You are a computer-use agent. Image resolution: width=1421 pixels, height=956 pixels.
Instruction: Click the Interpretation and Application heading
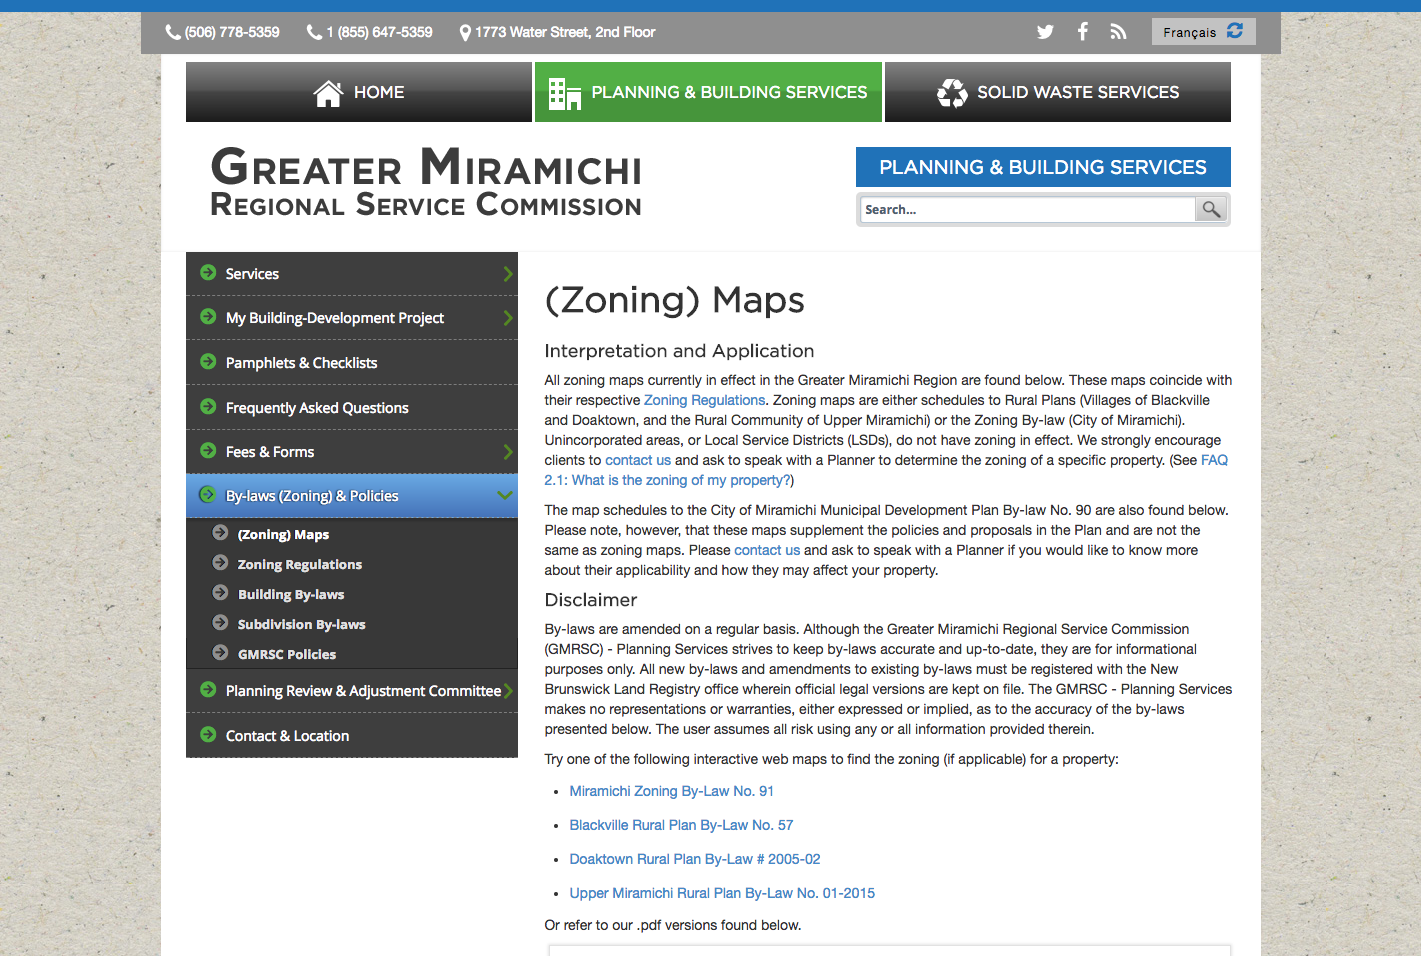(x=679, y=351)
